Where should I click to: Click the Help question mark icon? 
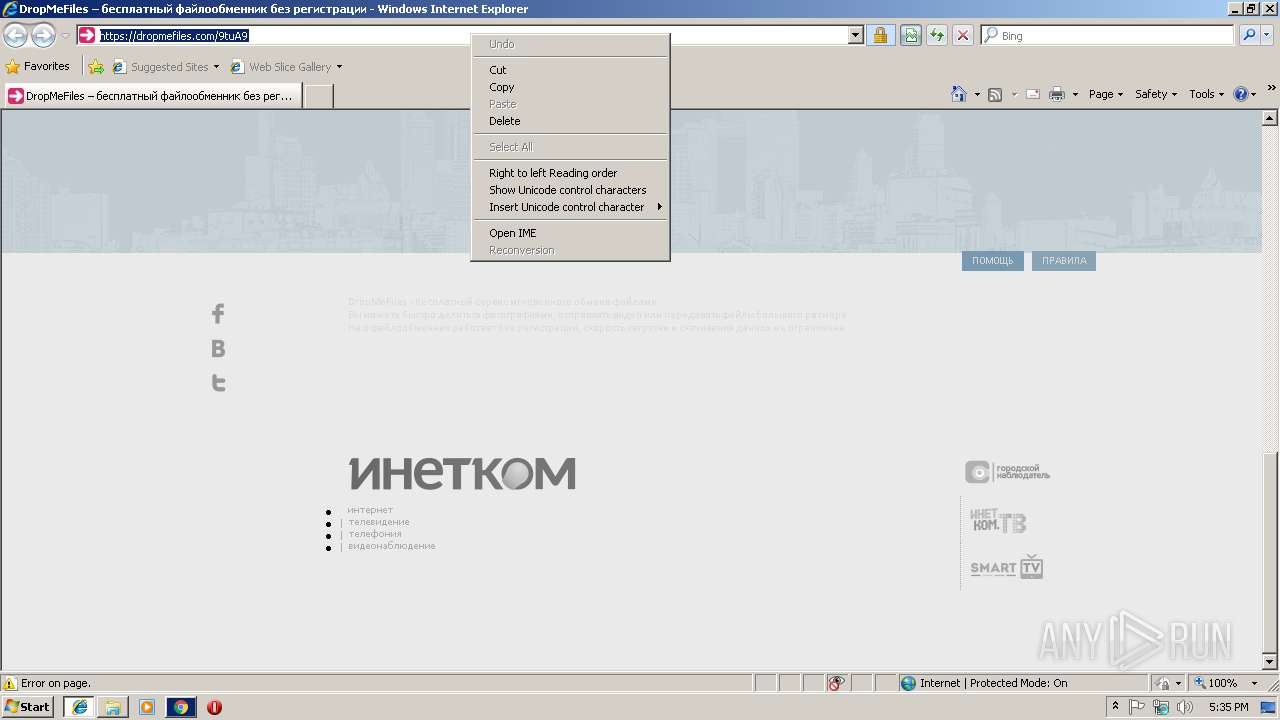point(1241,94)
